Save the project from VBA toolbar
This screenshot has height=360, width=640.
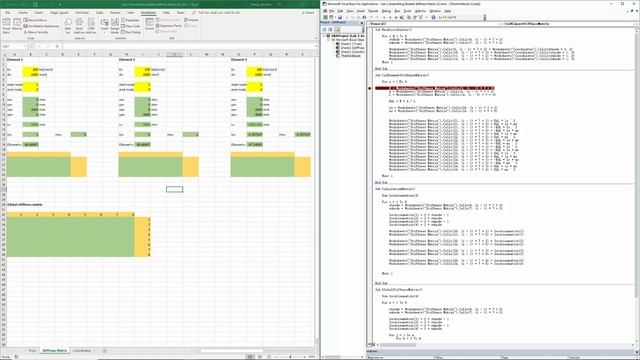tap(340, 18)
